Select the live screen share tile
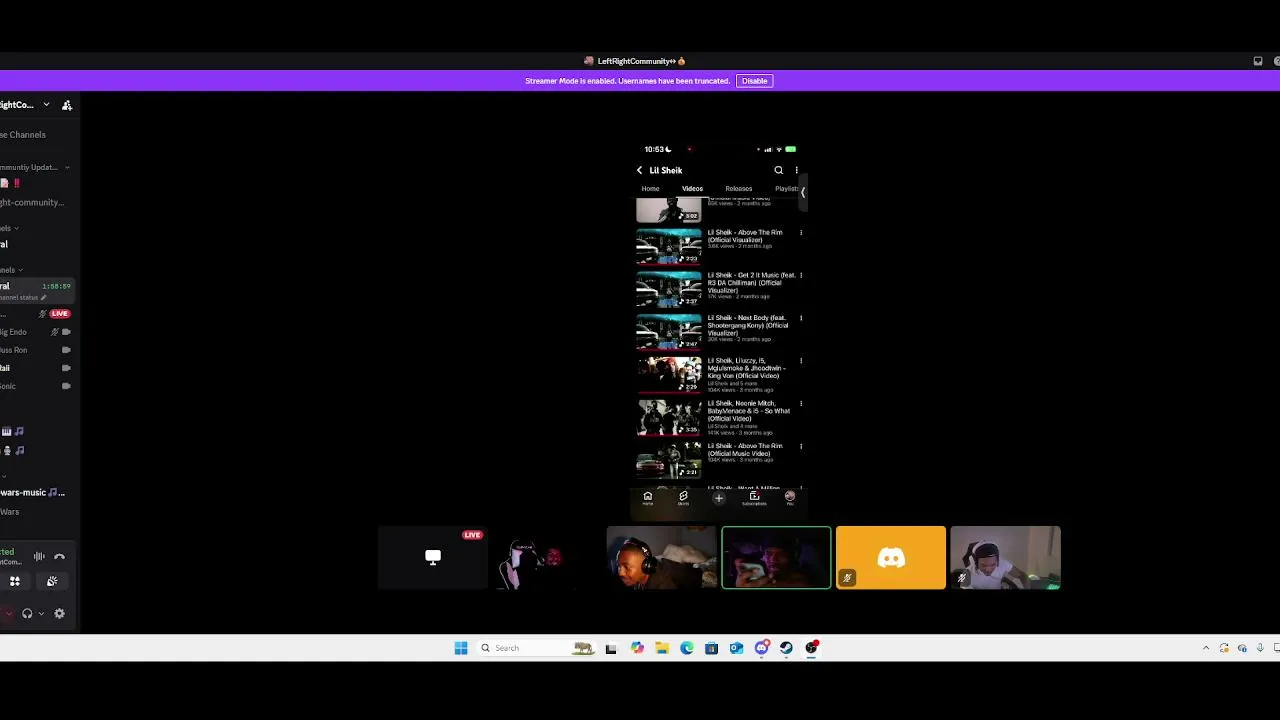The height and width of the screenshot is (720, 1280). 433,558
